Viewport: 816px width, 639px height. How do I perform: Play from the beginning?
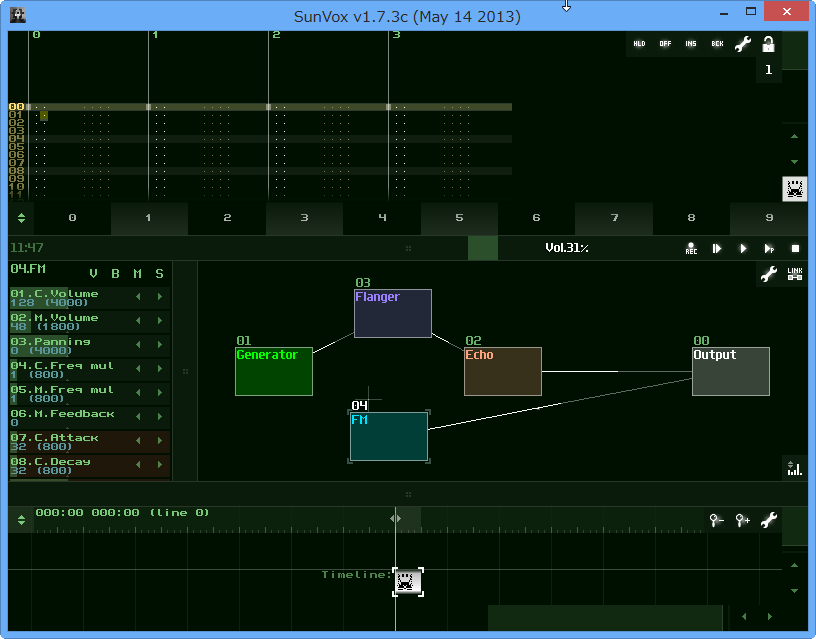717,249
